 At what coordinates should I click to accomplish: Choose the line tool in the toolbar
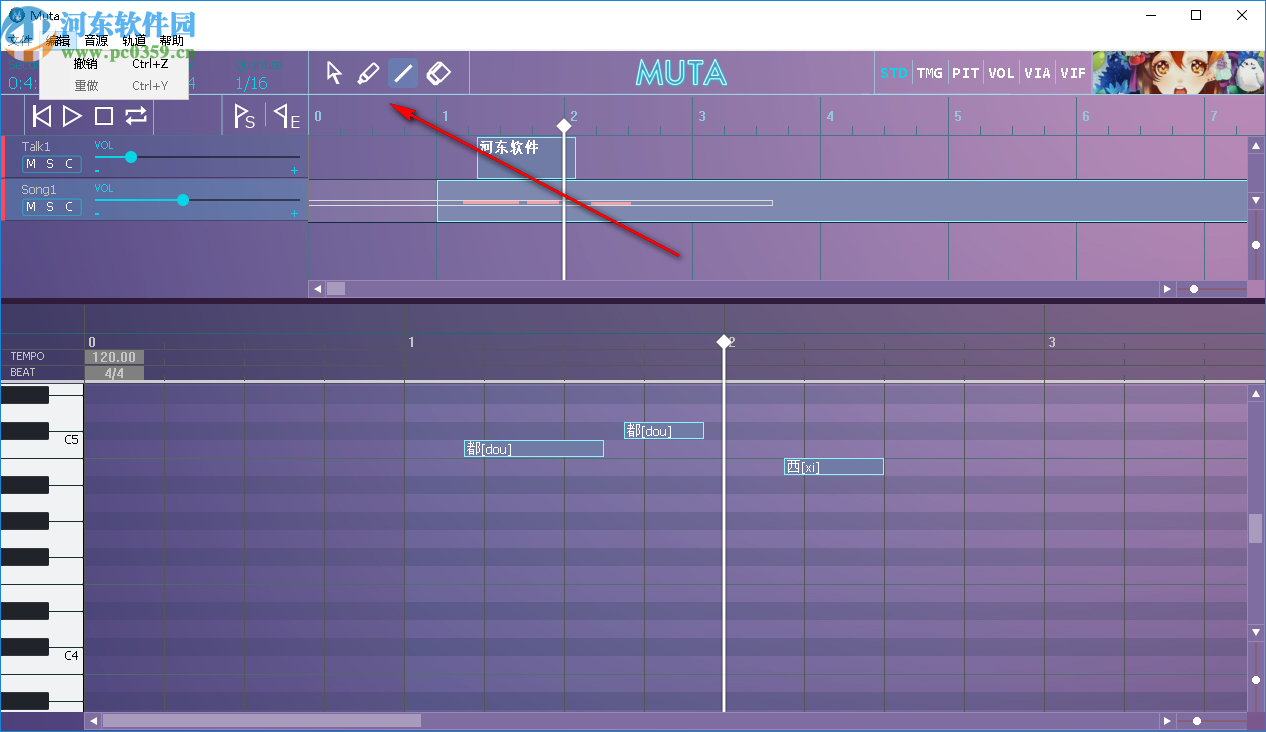403,72
